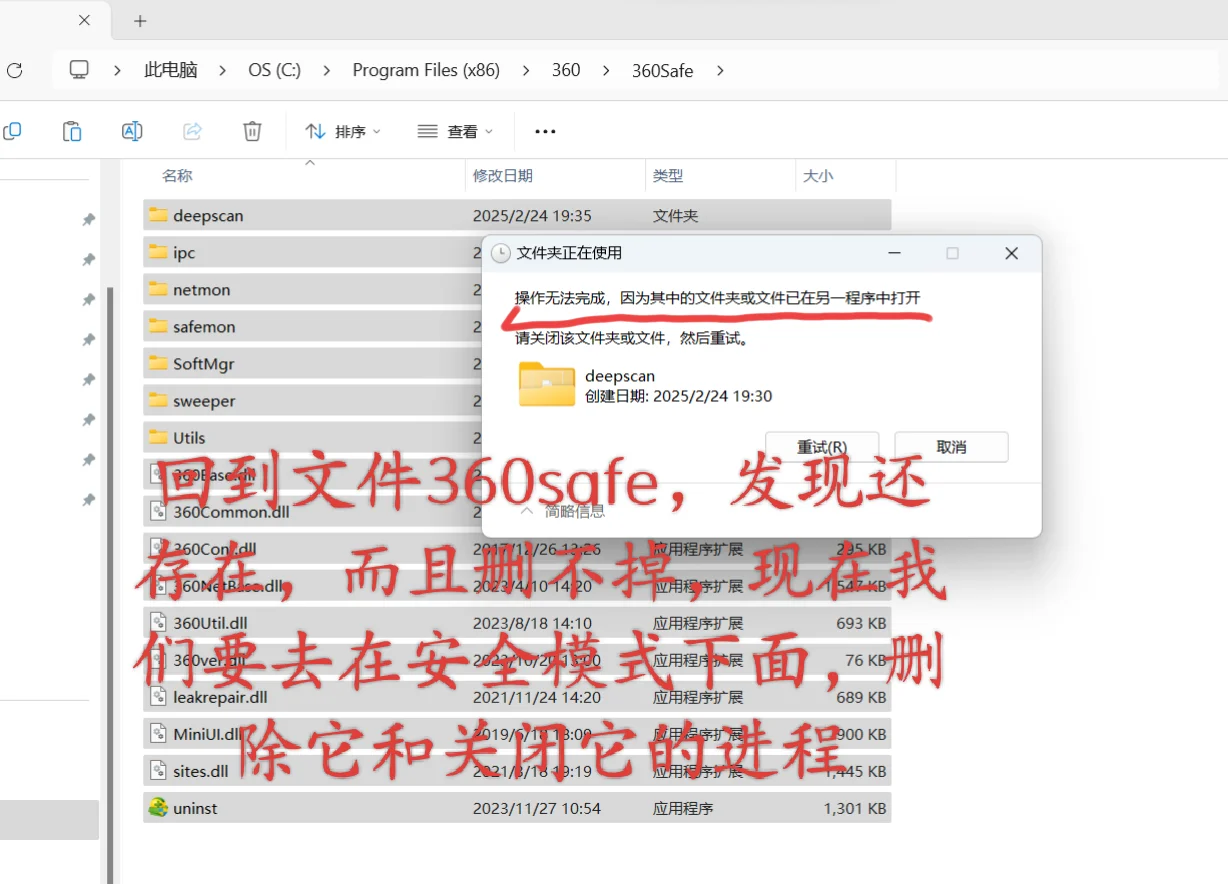Click the Delete (trash) icon in the toolbar
The image size is (1228, 884).
click(x=251, y=131)
